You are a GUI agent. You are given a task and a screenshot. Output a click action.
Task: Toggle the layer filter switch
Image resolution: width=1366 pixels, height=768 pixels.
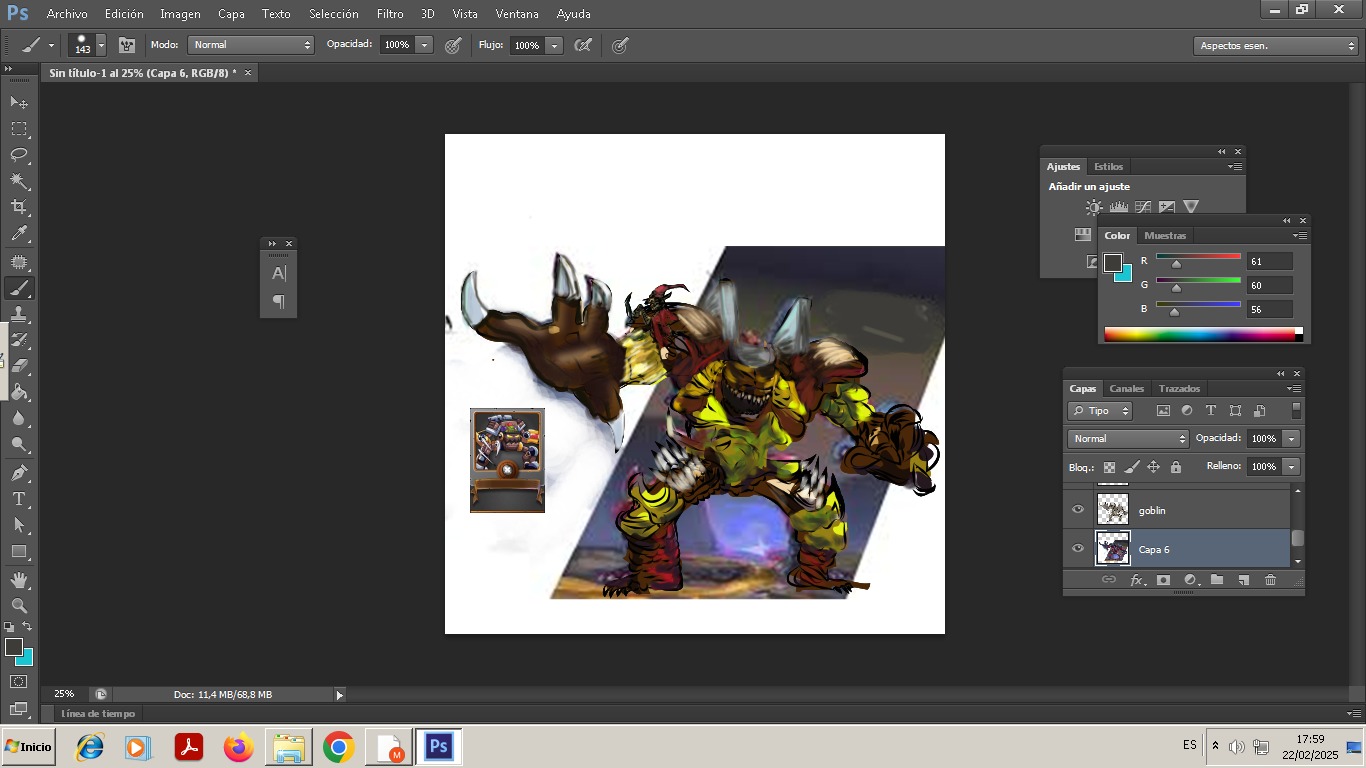pyautogui.click(x=1296, y=410)
